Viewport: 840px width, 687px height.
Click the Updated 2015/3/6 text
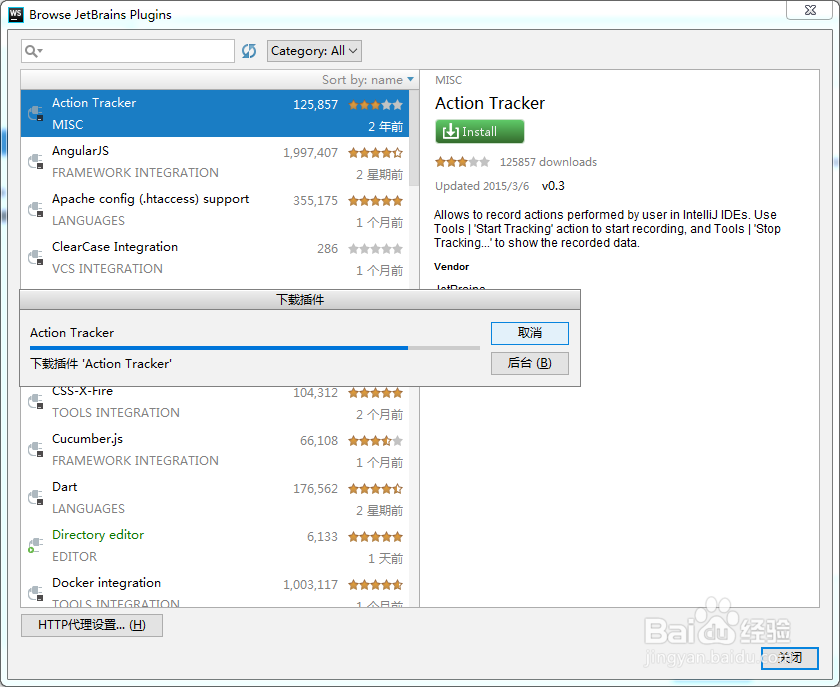[x=482, y=186]
